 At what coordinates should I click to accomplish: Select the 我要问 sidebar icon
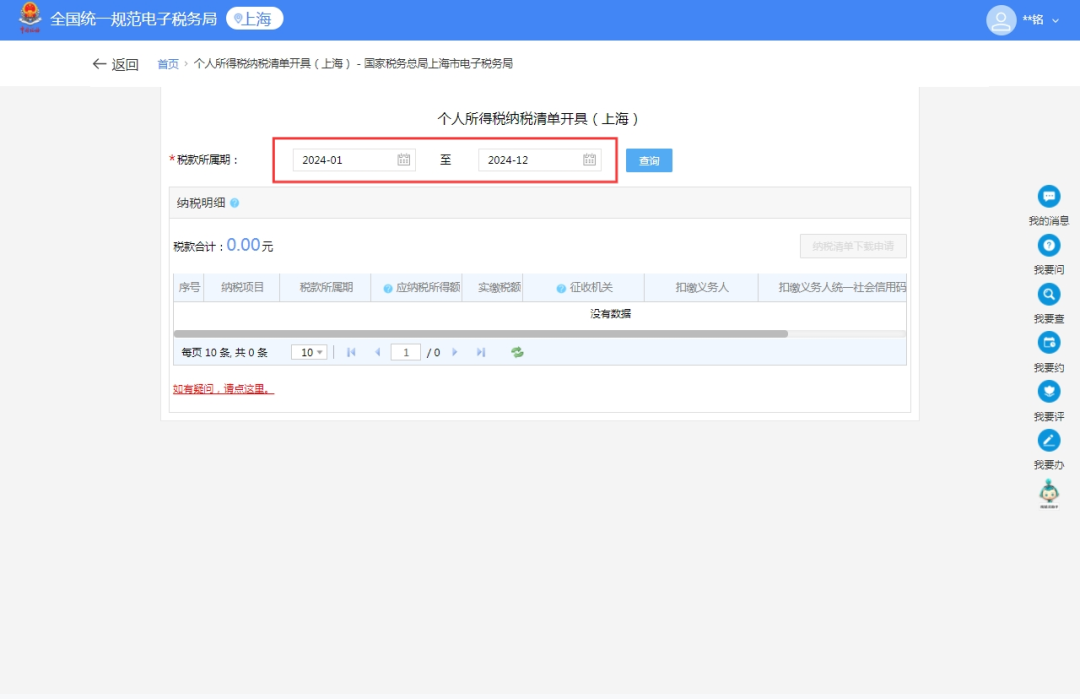click(x=1048, y=245)
